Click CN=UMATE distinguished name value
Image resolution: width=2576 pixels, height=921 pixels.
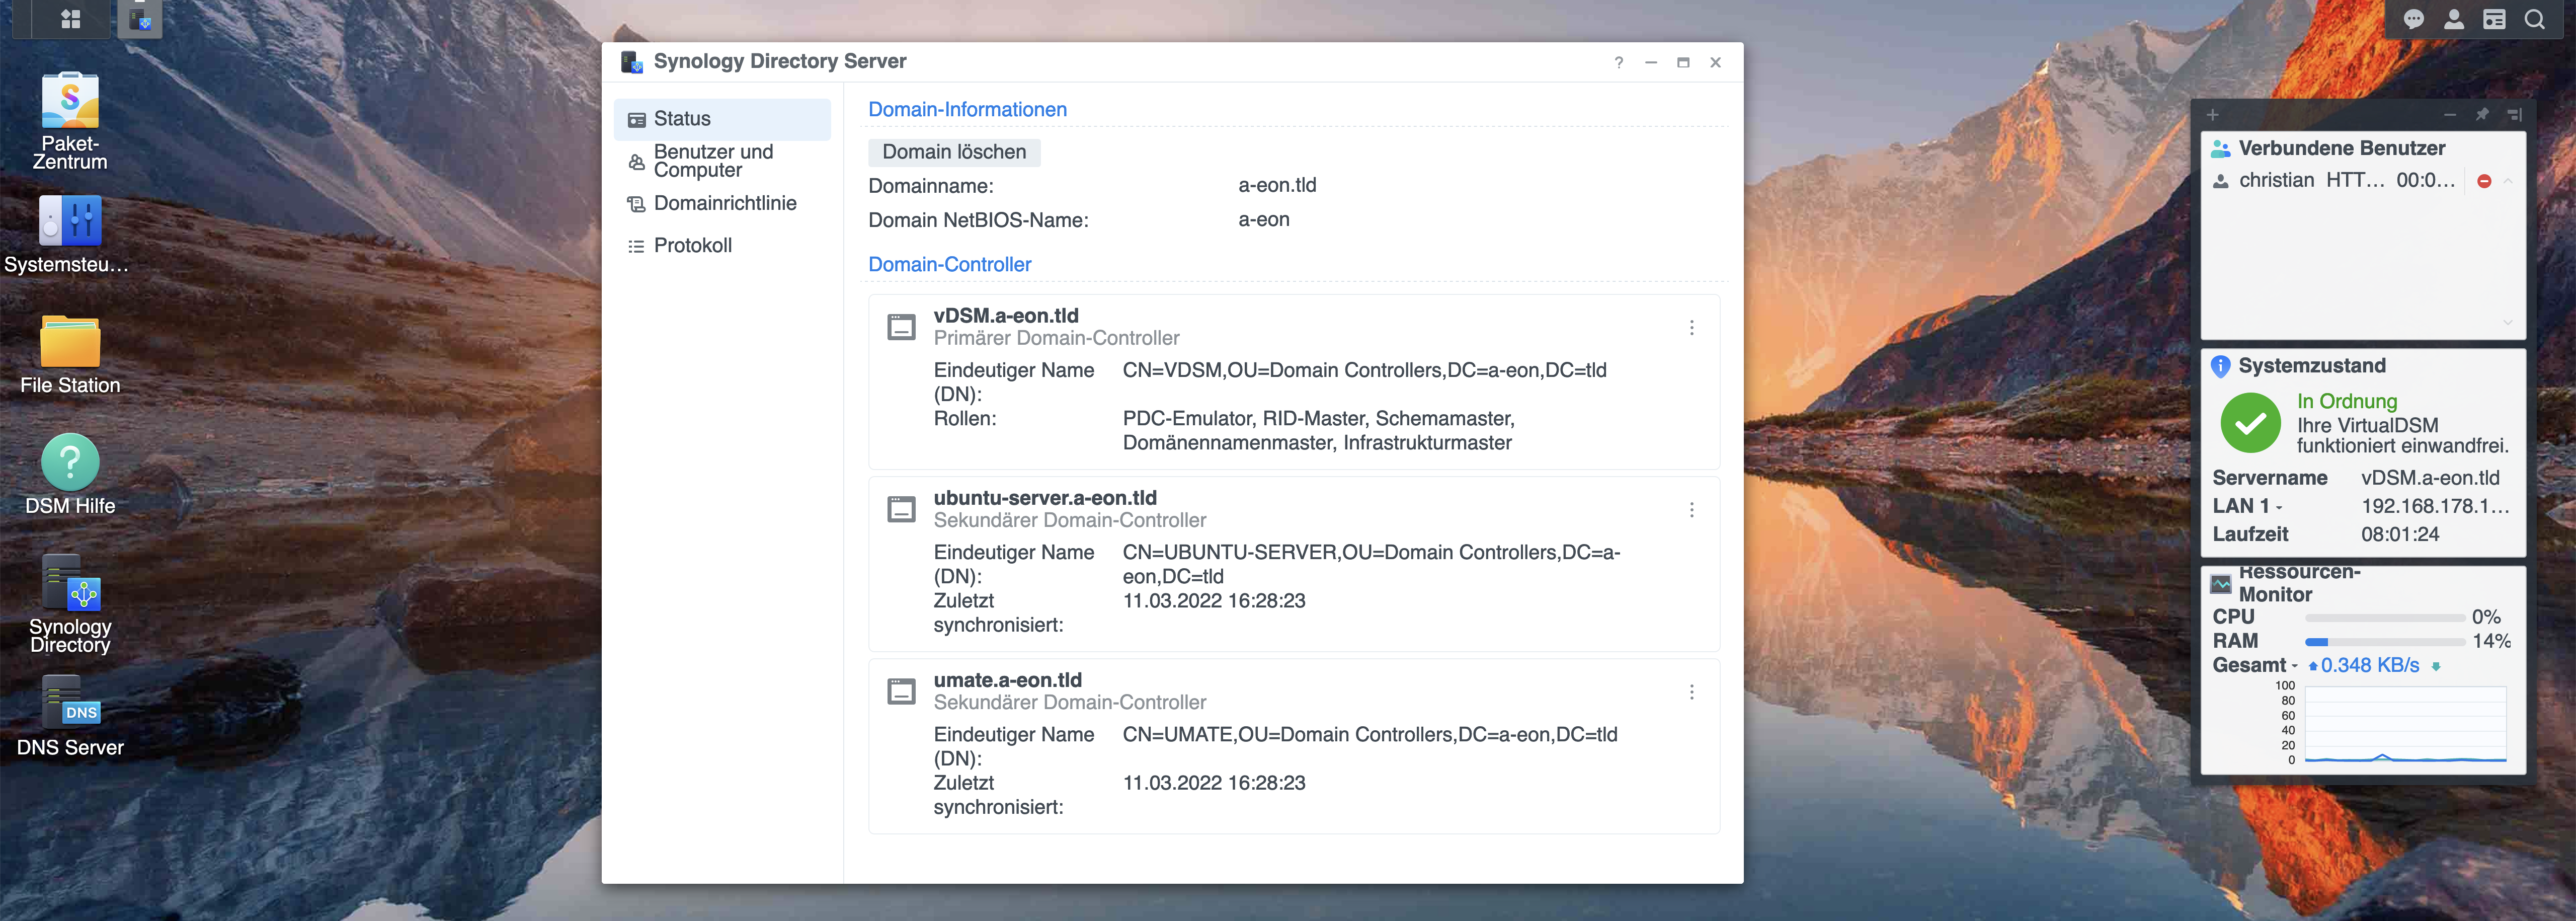coord(1369,735)
